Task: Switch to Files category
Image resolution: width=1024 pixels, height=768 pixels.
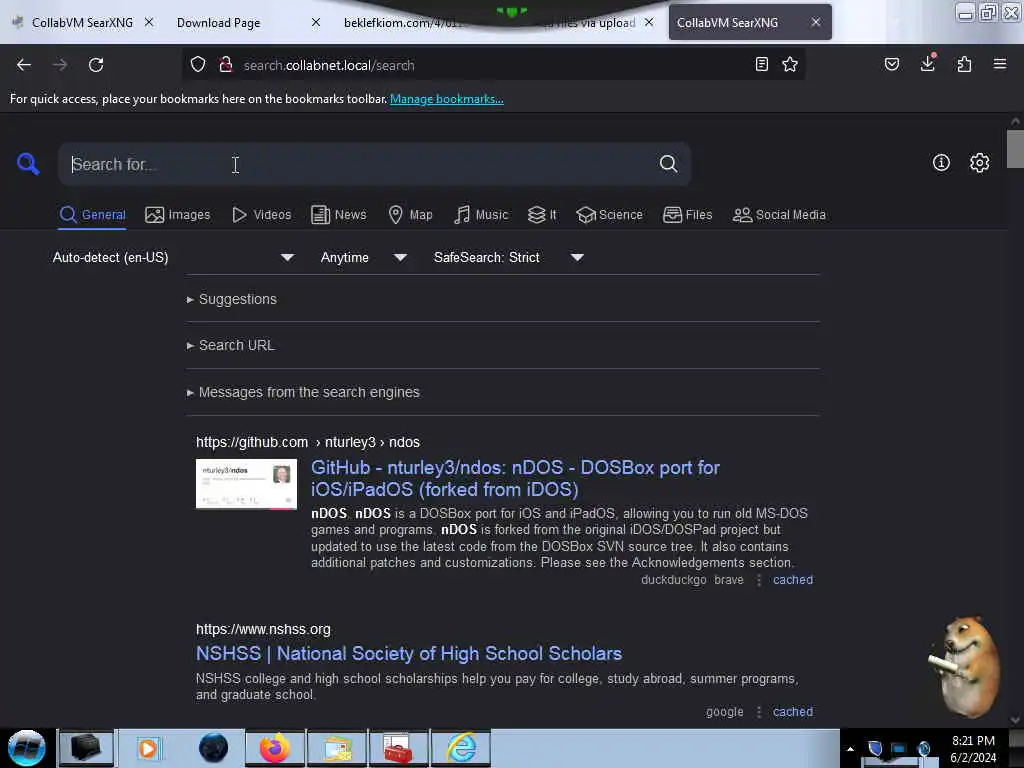Action: [x=687, y=215]
